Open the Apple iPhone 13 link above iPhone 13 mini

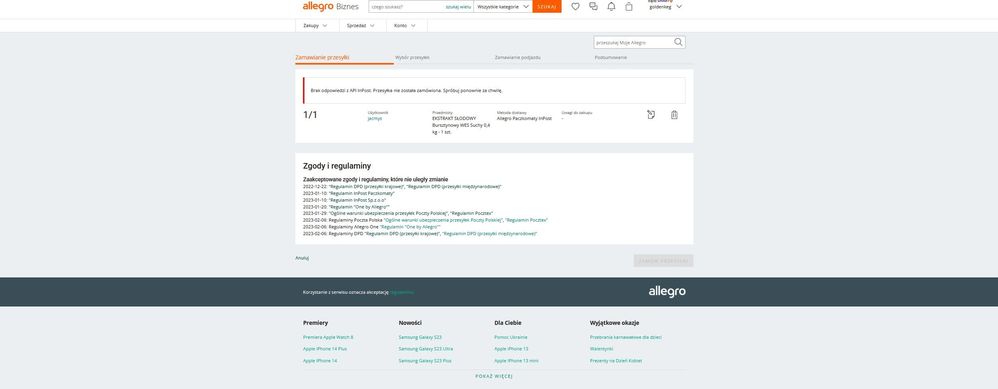[511, 349]
